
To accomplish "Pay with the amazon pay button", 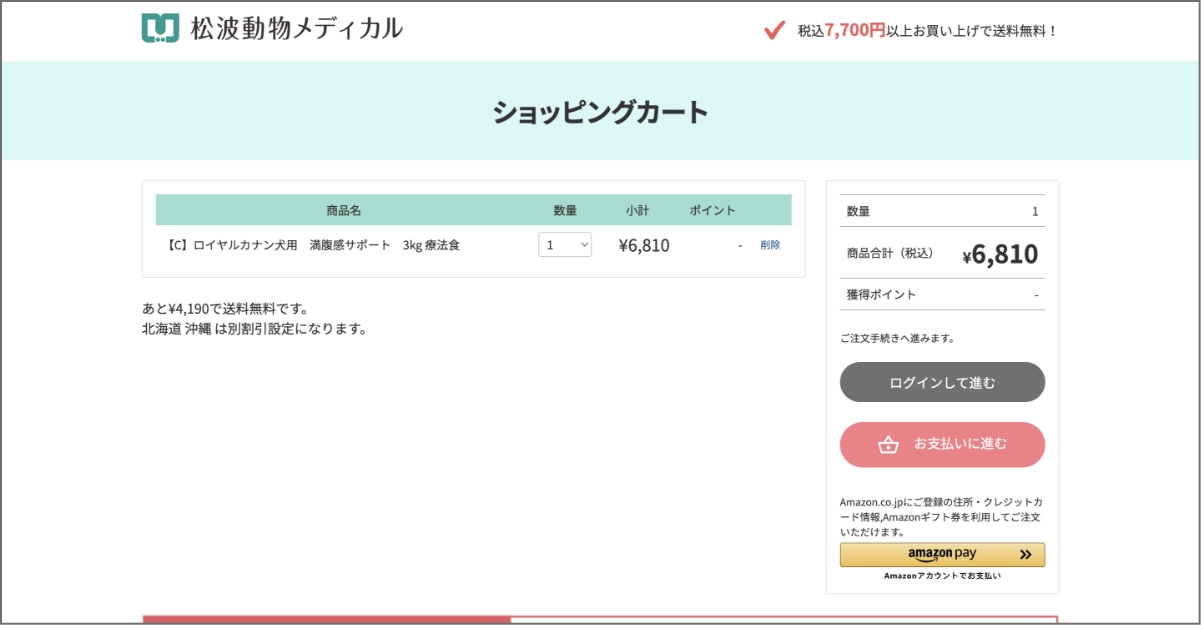I will click(x=942, y=555).
